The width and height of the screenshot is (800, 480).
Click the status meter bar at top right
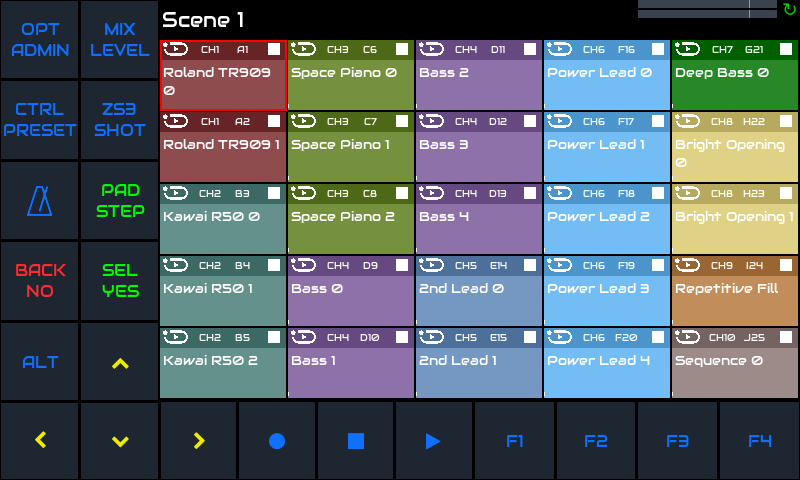[707, 10]
